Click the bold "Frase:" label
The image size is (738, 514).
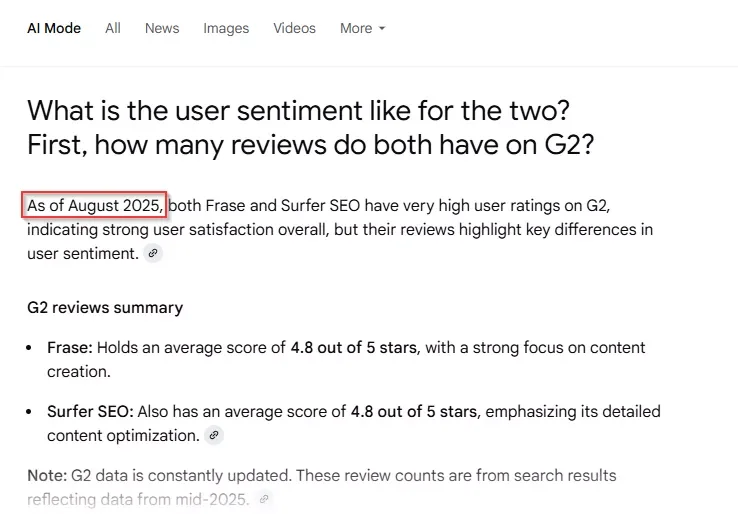coord(69,348)
